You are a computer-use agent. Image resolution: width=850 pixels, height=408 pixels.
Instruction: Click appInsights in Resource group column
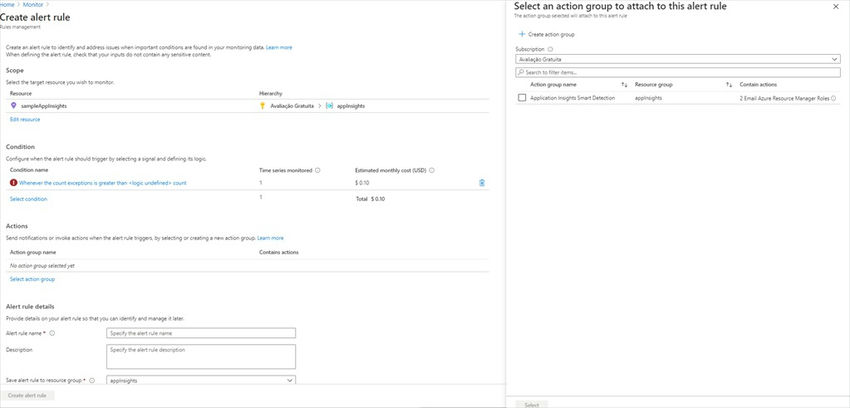tap(648, 98)
